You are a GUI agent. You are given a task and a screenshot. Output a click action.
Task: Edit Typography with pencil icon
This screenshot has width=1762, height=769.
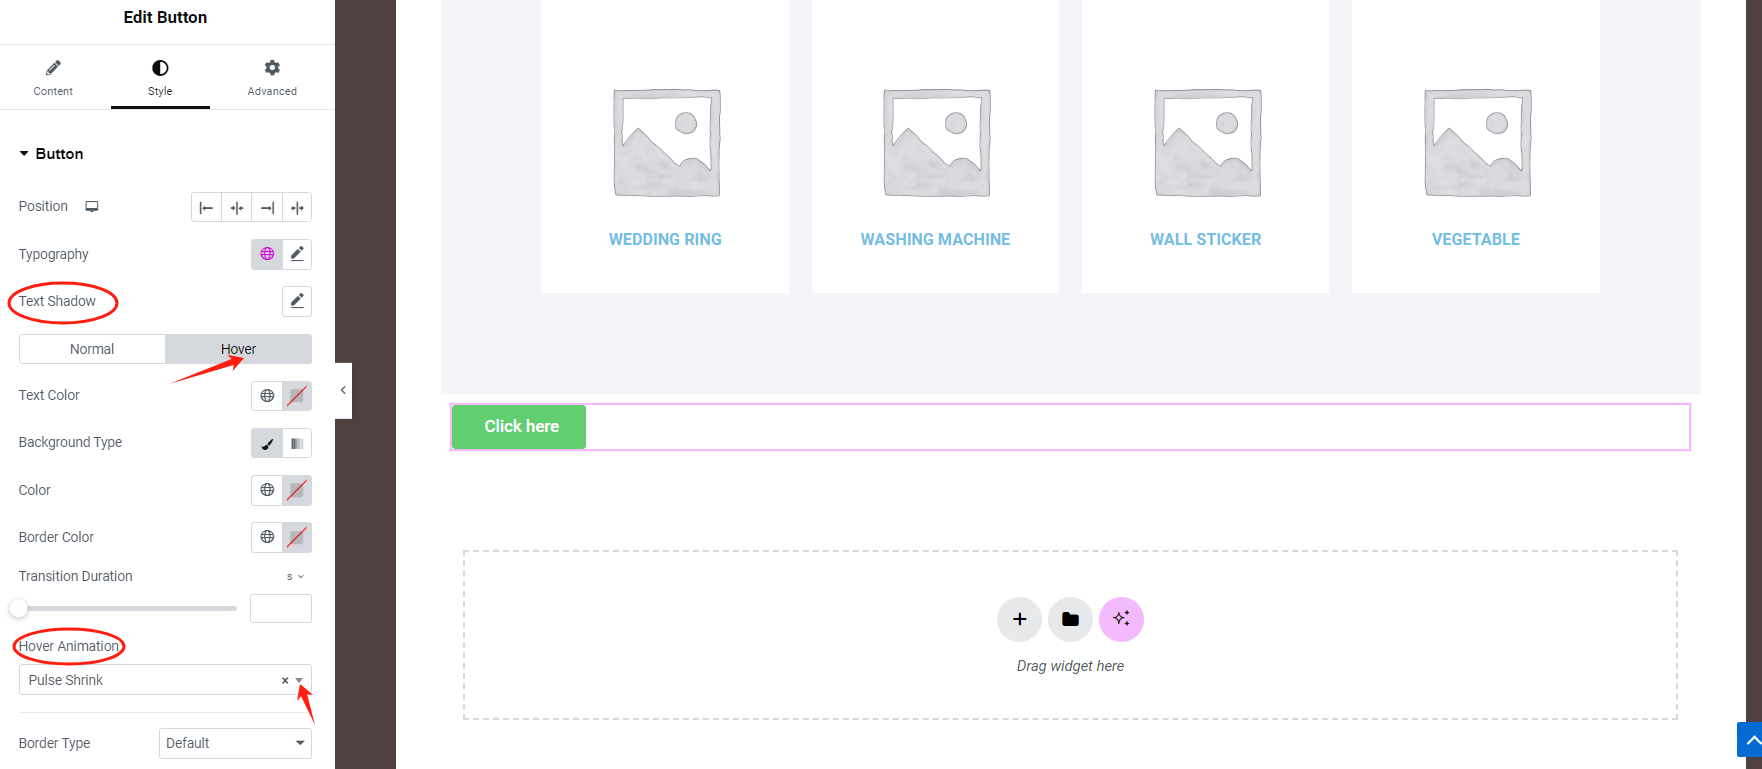coord(297,254)
